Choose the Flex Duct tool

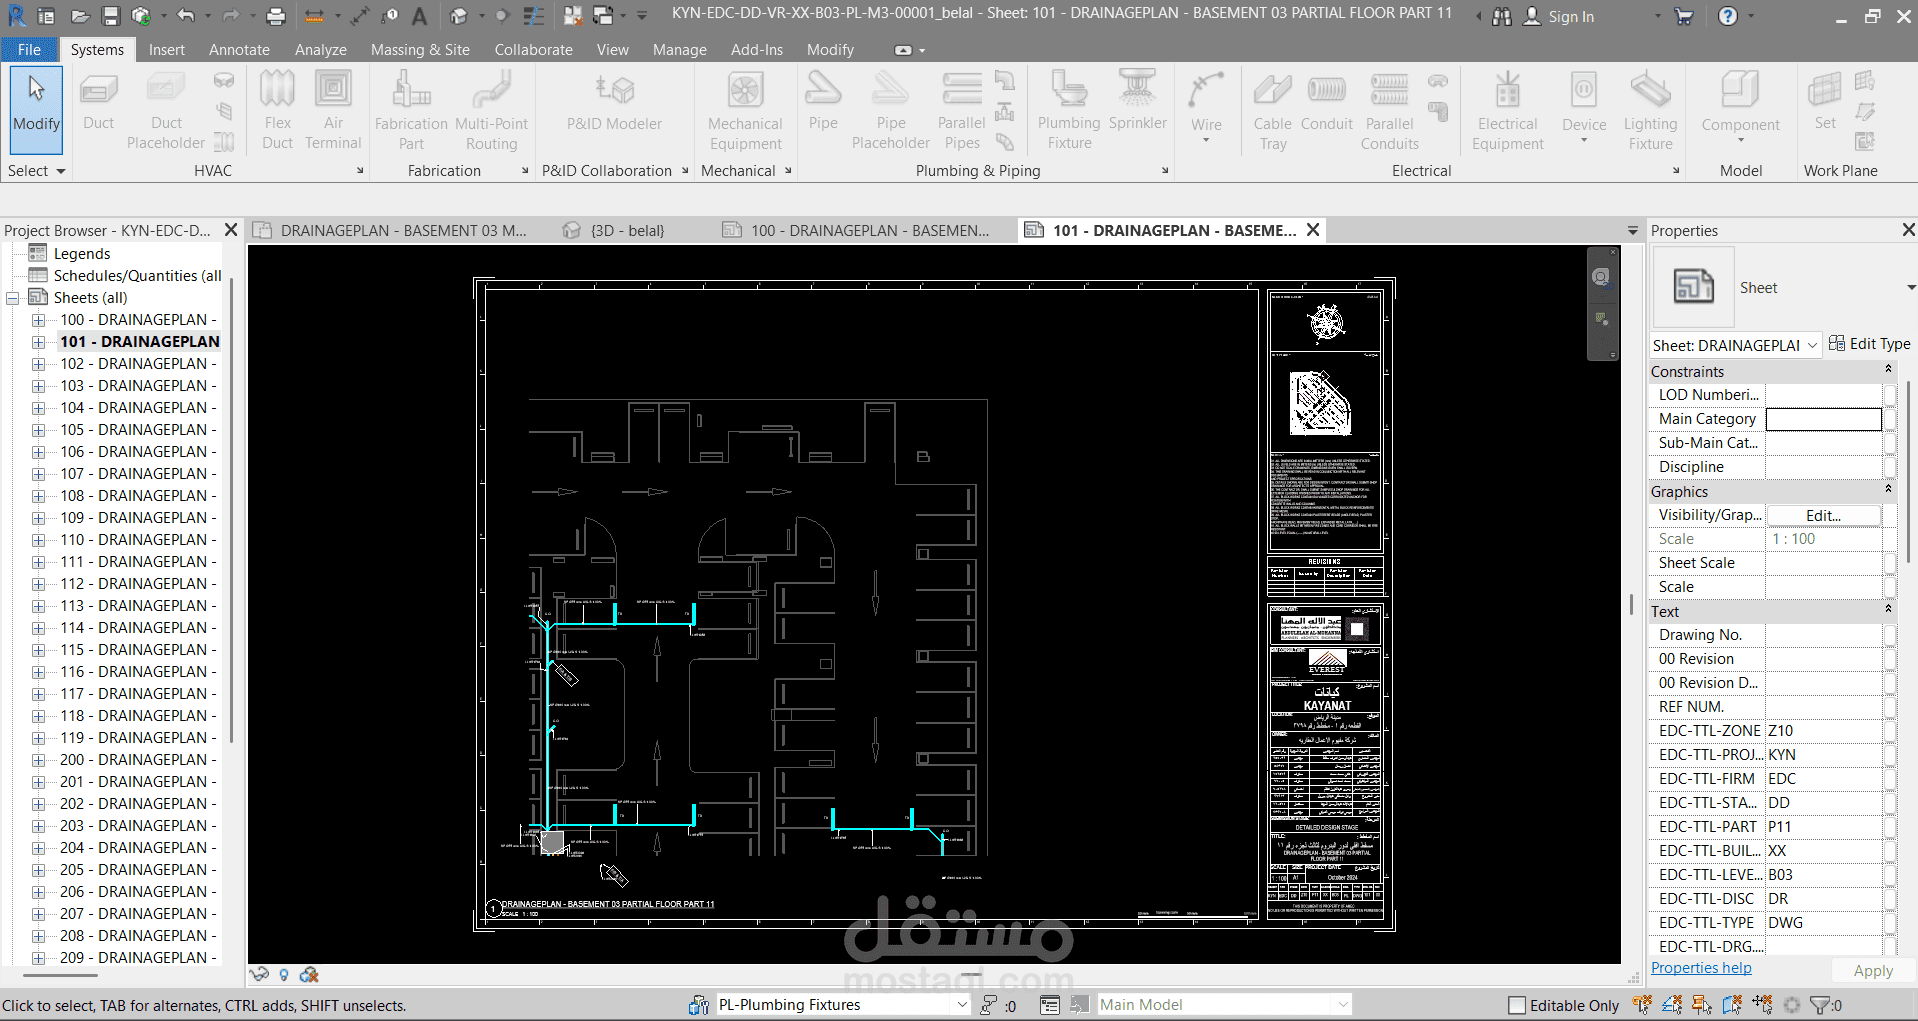coord(277,110)
